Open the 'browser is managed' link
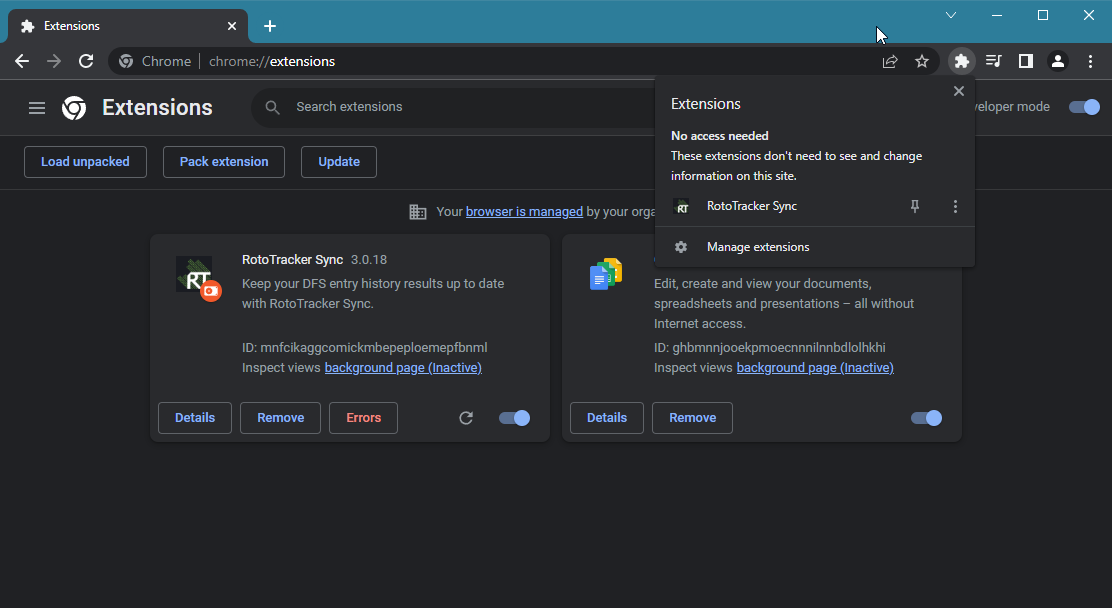 524,211
